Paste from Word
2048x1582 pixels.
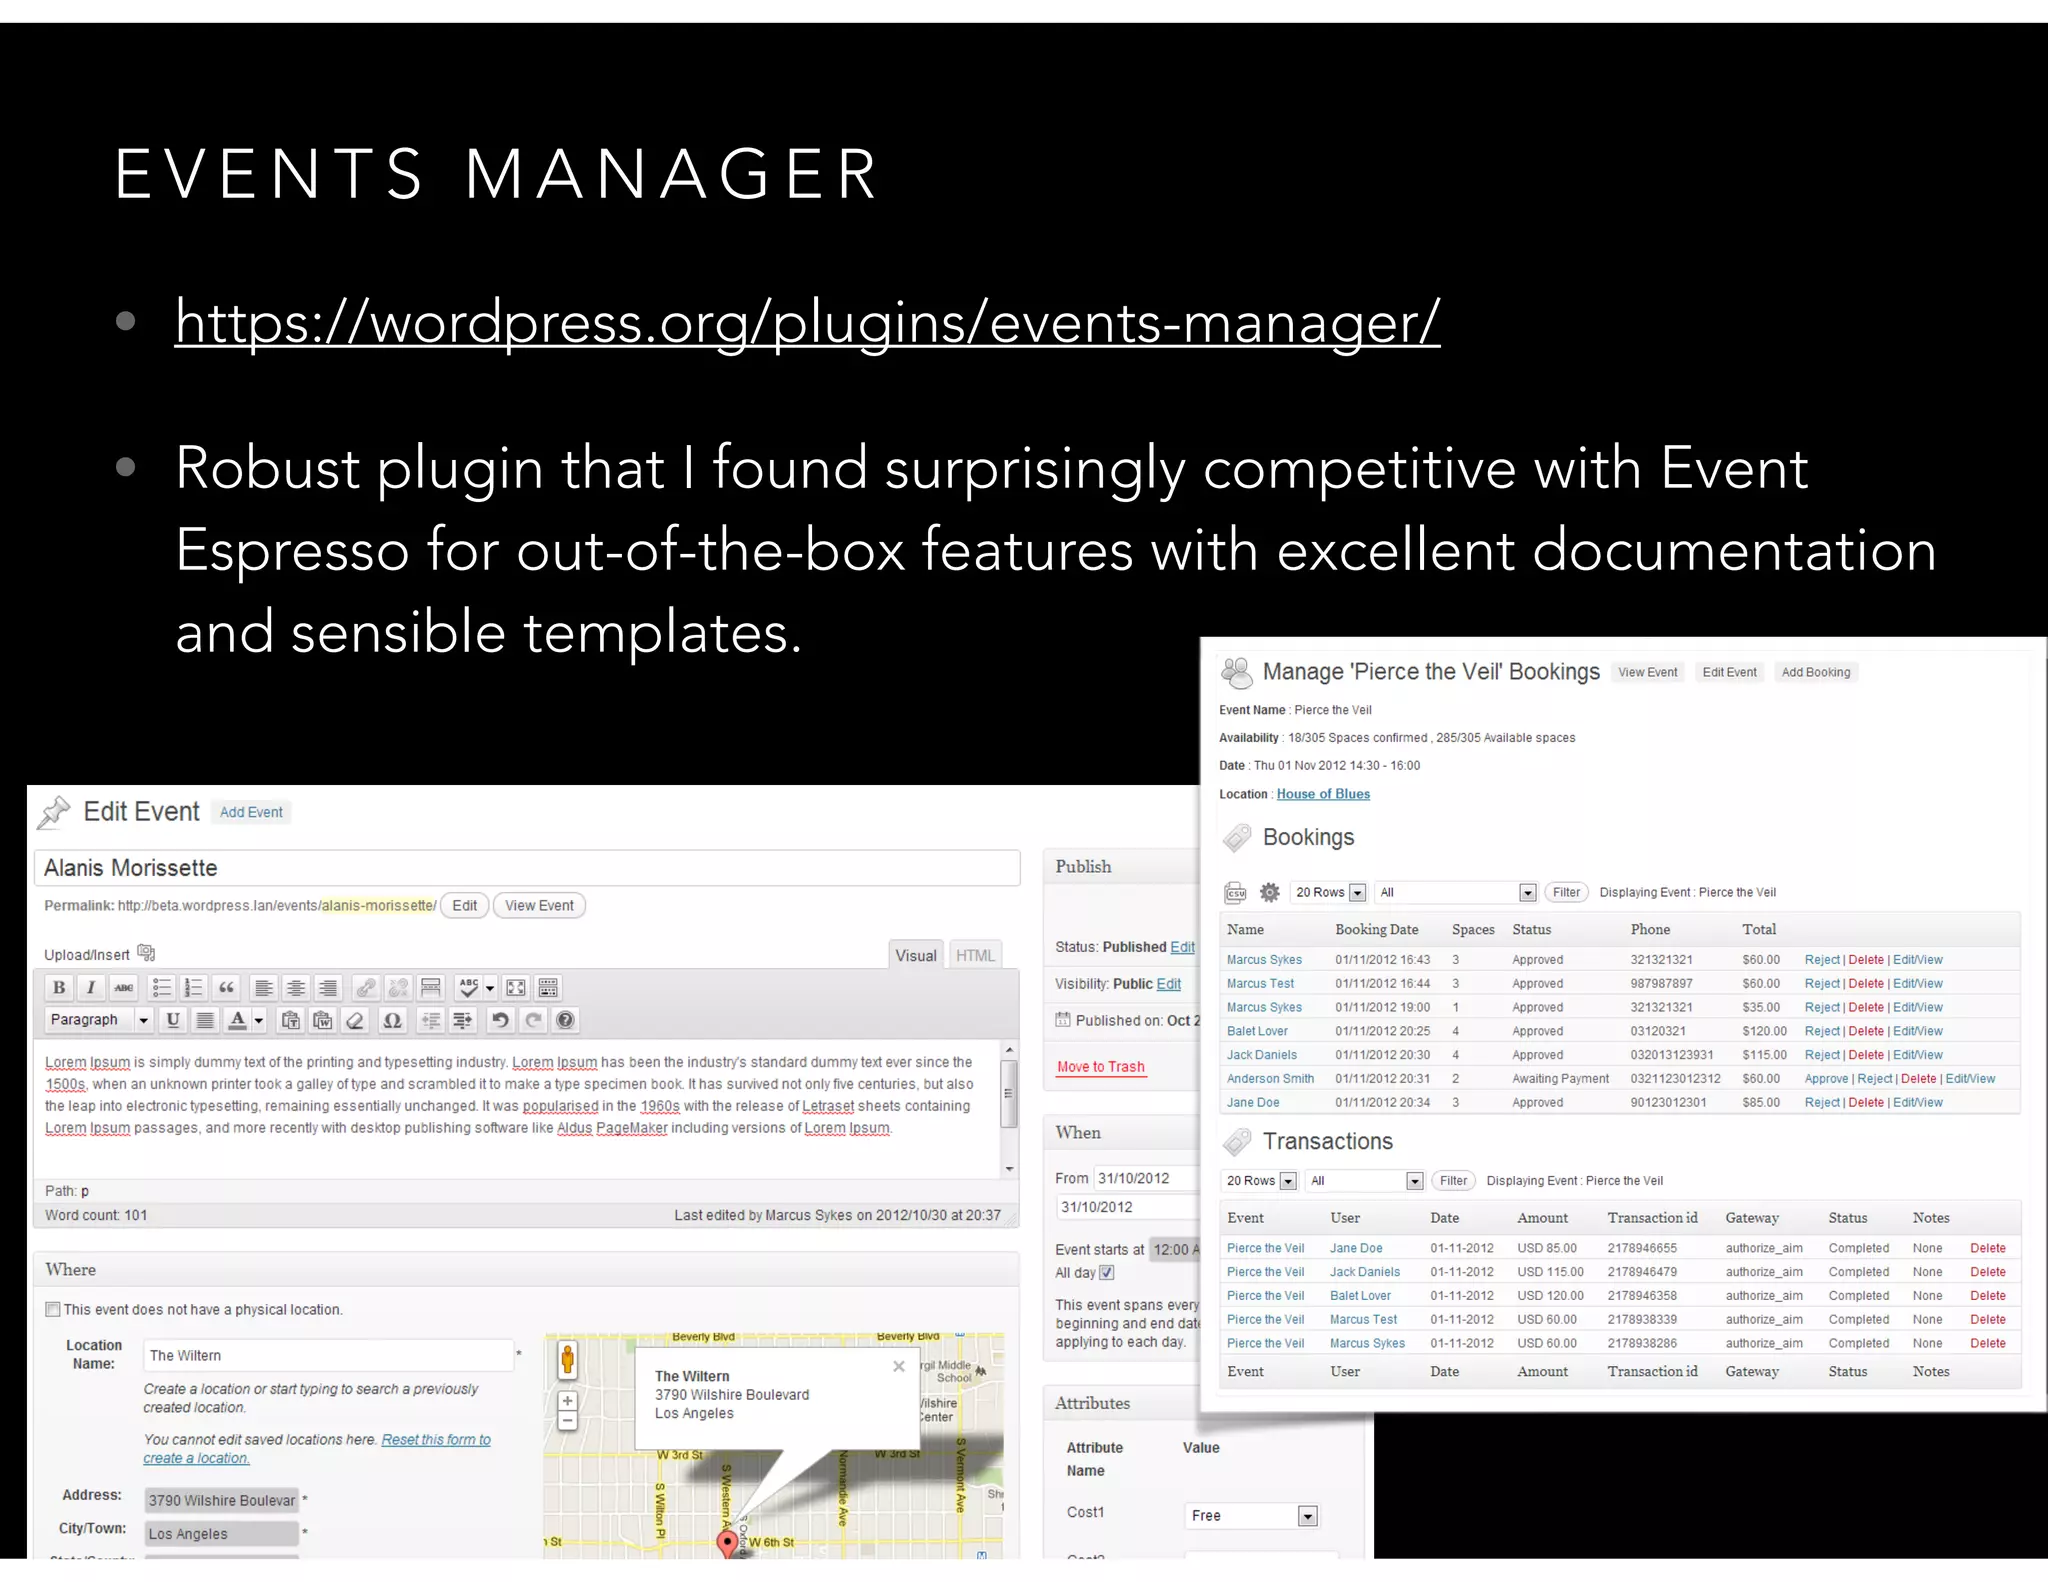click(x=322, y=1020)
